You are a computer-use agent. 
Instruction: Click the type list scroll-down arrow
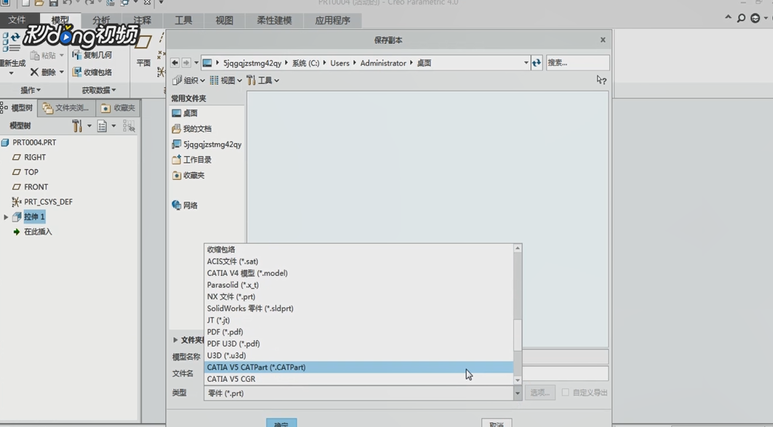coord(517,380)
